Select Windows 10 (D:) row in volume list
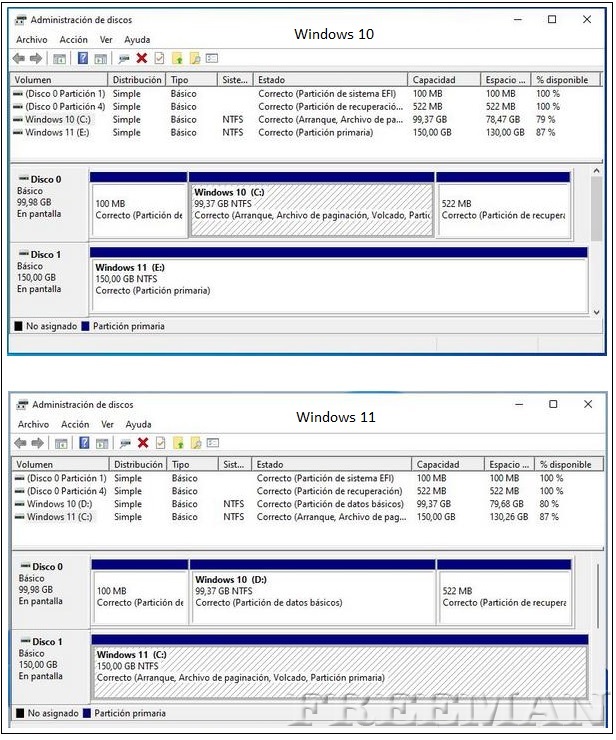616x740 pixels. (x=308, y=504)
